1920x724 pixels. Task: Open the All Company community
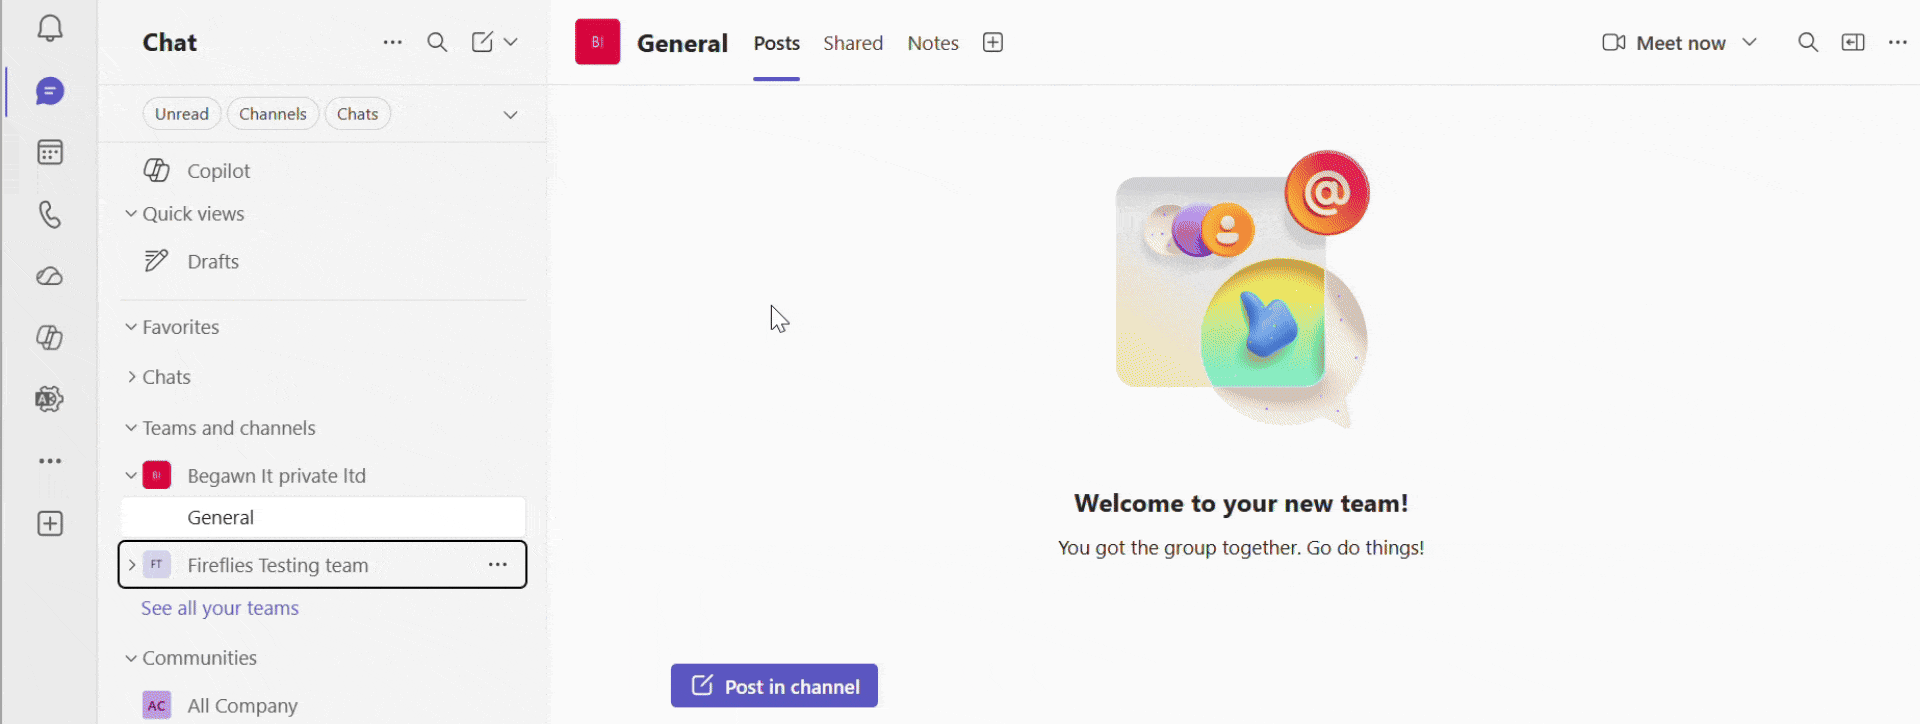coord(324,706)
